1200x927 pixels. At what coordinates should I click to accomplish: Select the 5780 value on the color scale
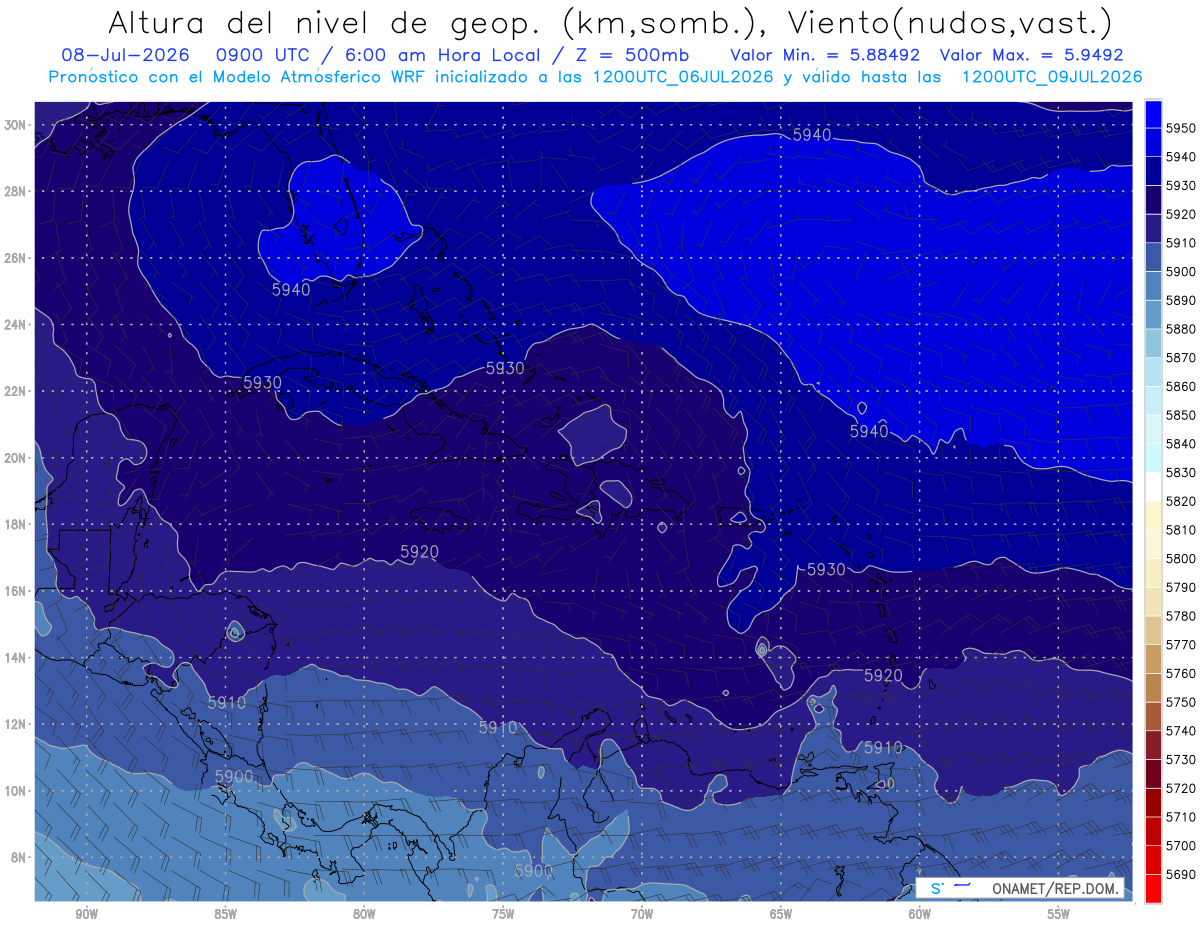pos(1181,616)
